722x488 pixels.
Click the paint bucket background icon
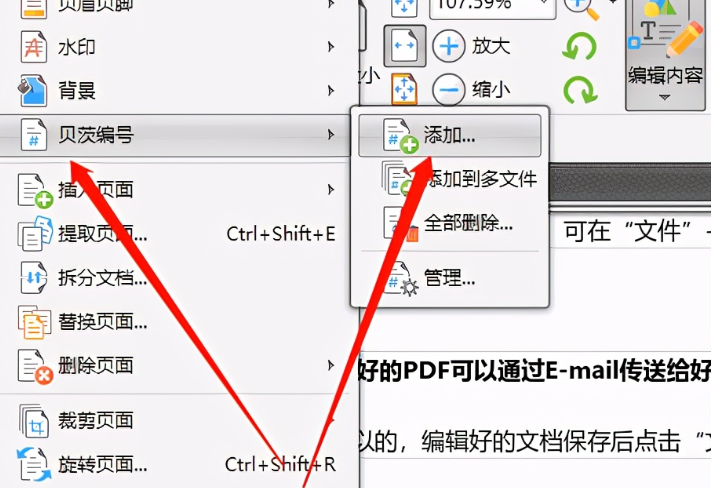tap(32, 90)
